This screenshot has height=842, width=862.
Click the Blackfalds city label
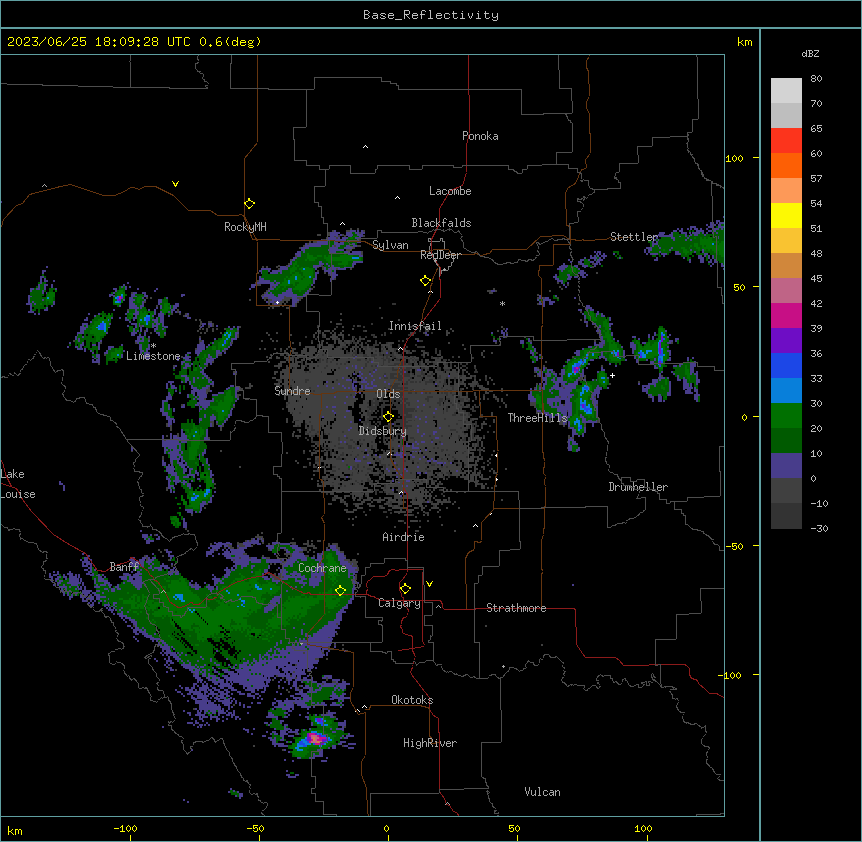click(x=441, y=223)
